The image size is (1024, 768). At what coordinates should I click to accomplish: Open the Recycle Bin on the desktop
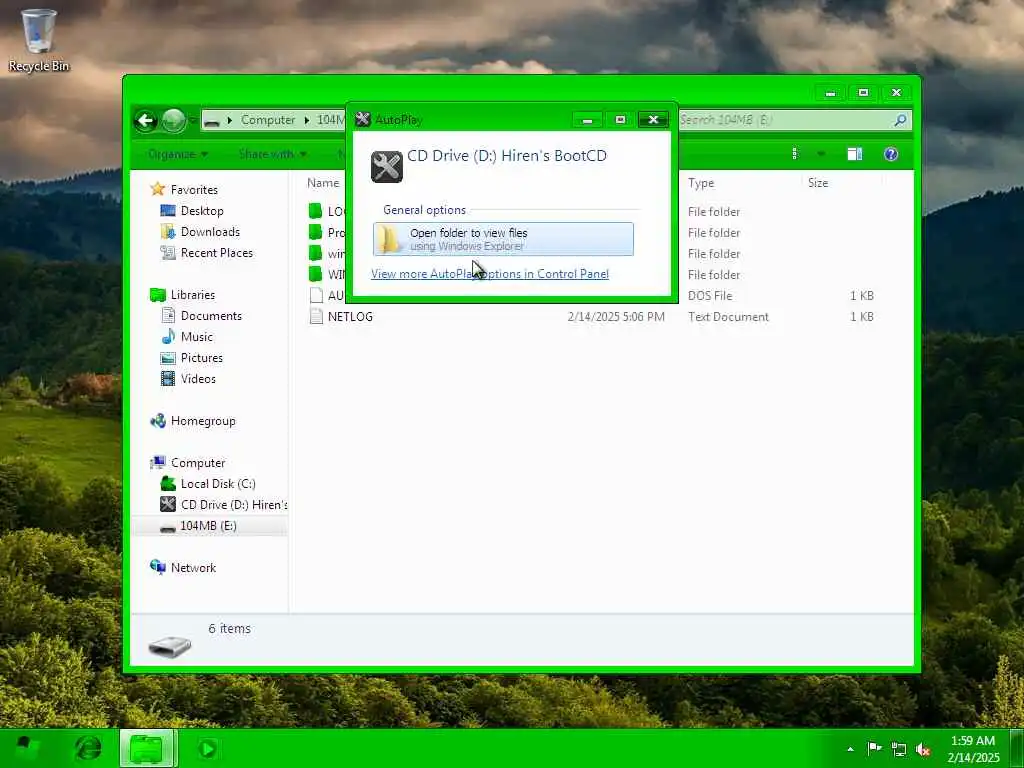click(x=39, y=40)
